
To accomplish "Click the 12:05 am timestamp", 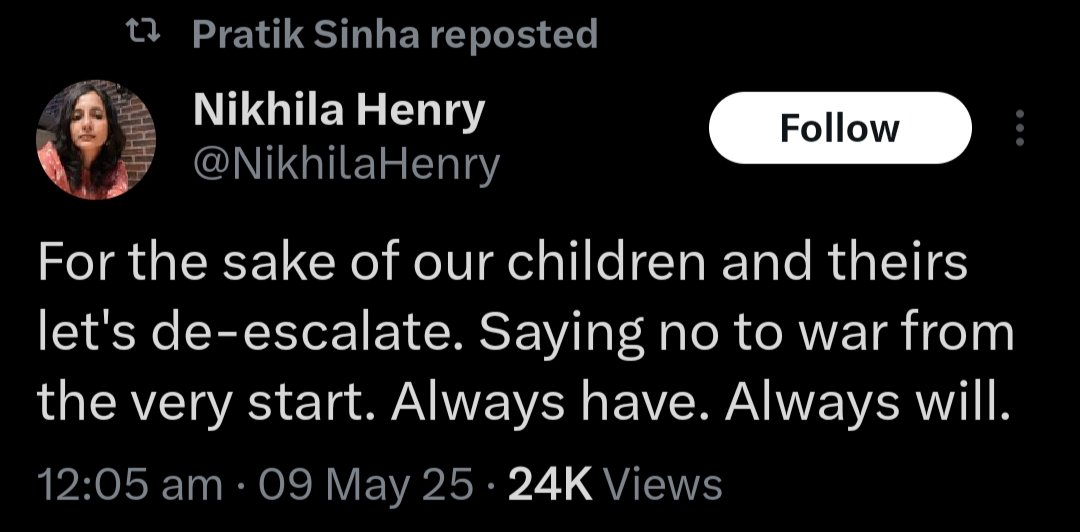I will 129,484.
